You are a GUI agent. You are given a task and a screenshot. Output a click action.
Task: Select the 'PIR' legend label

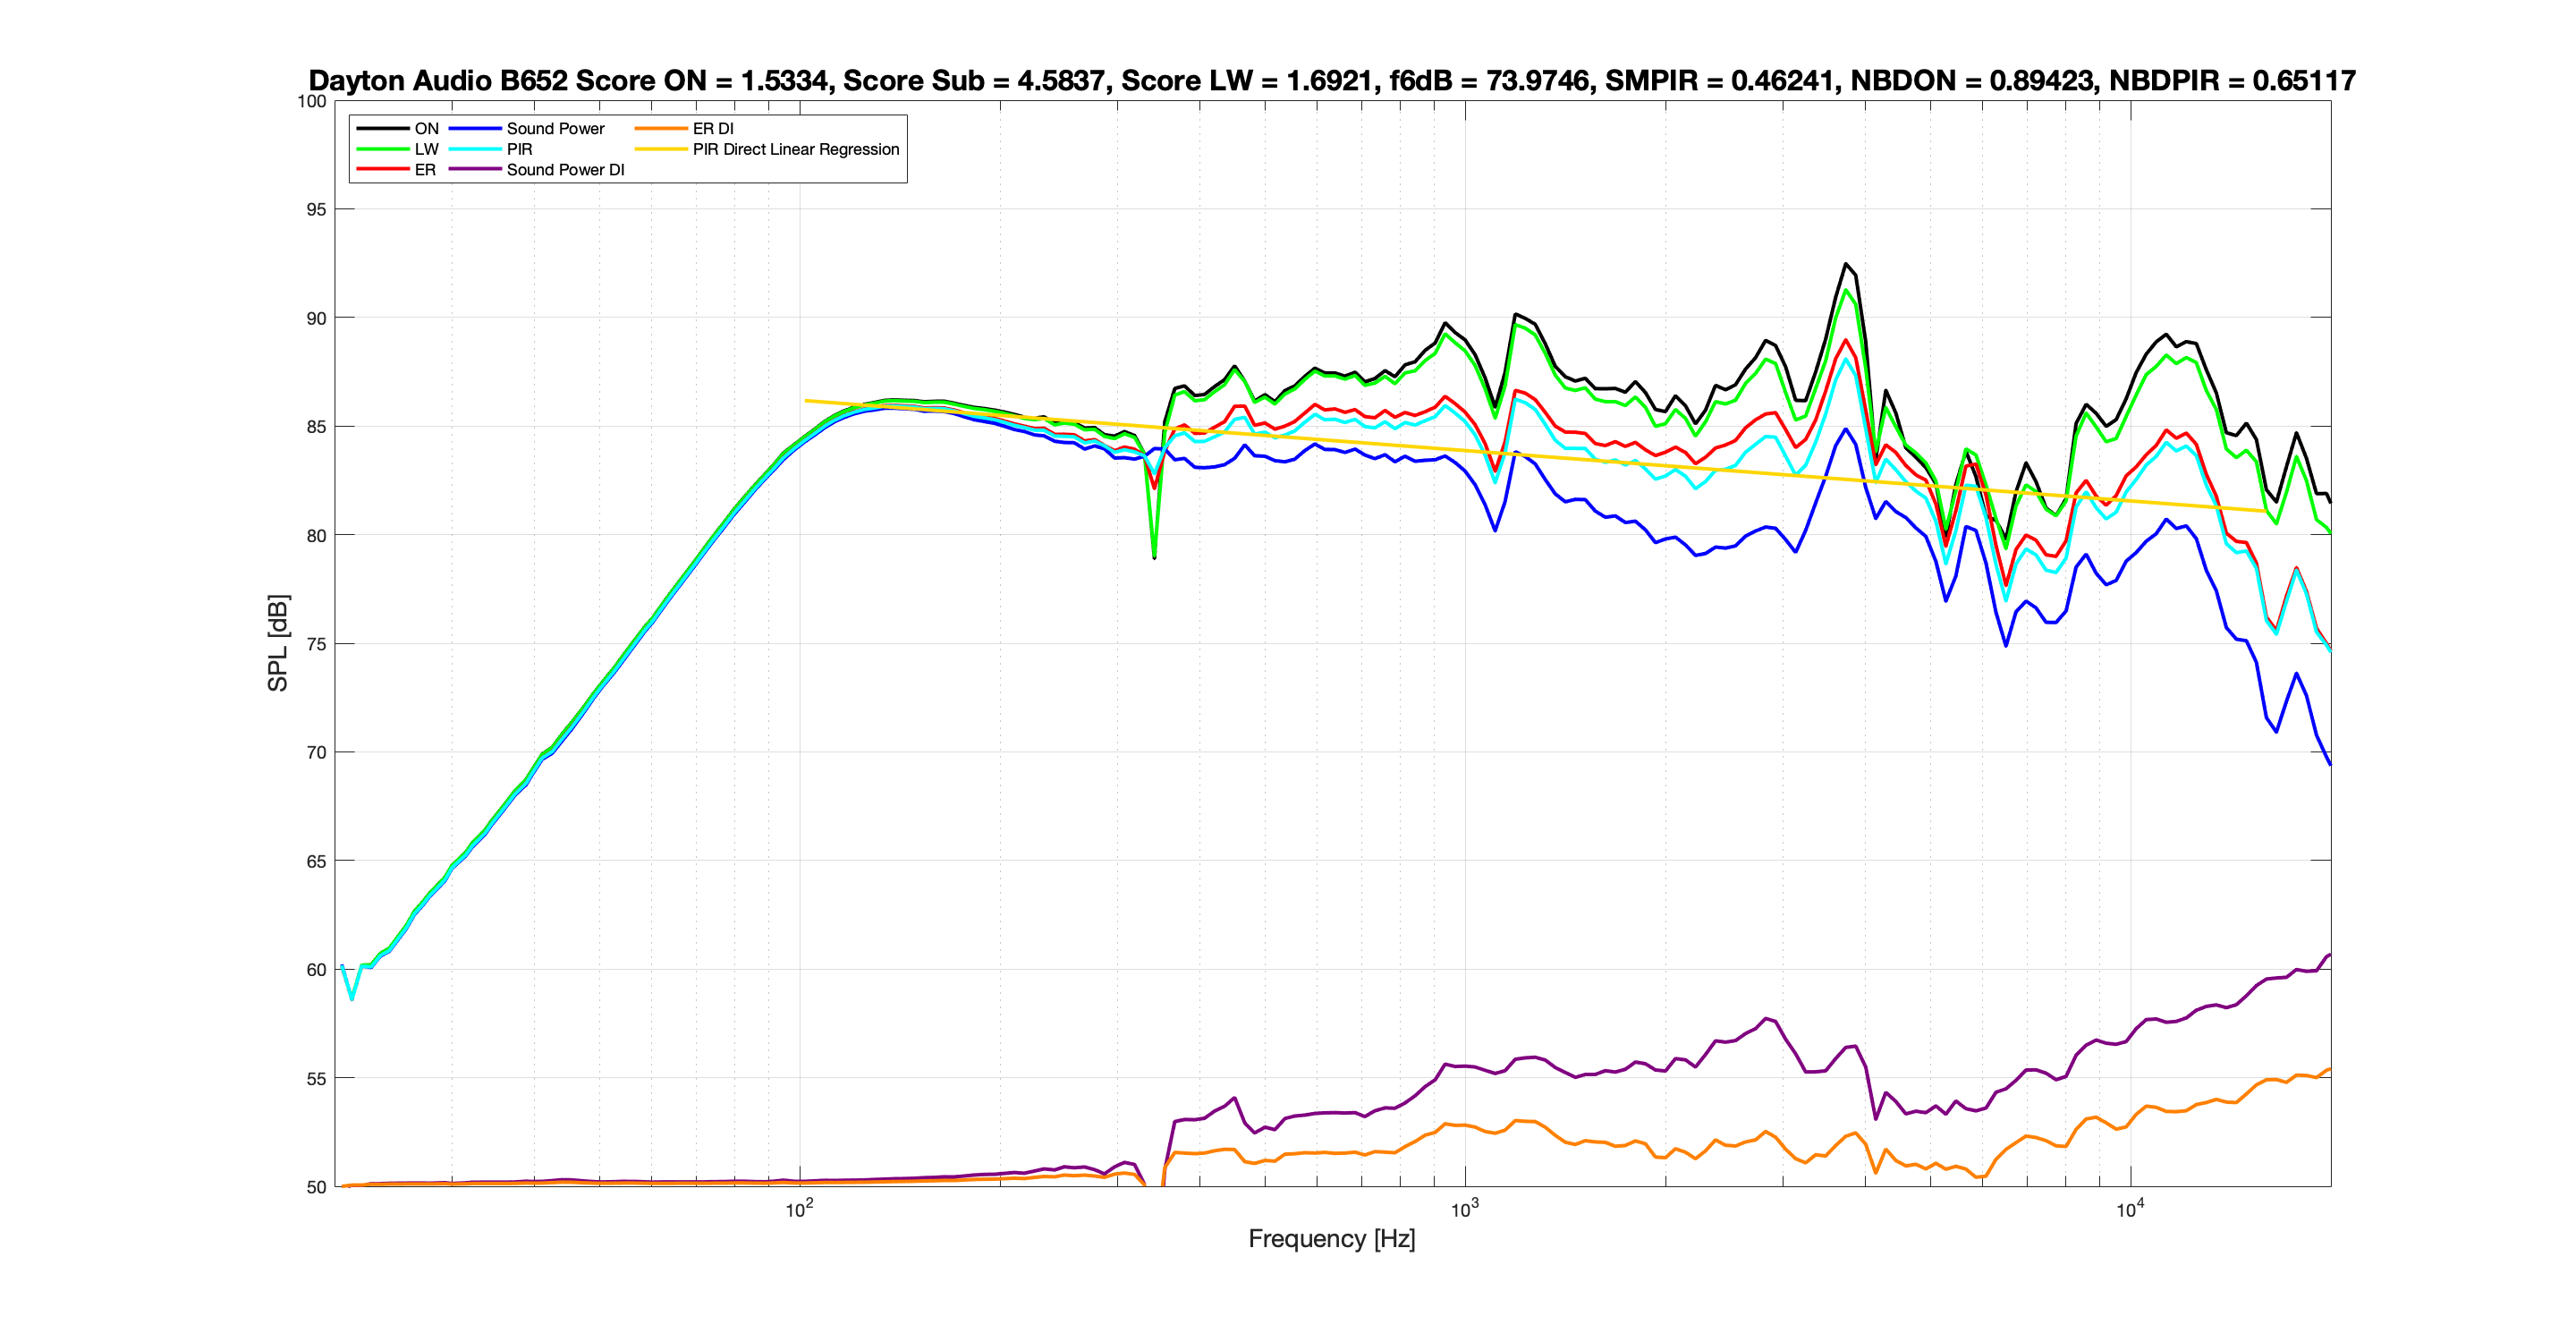(519, 149)
